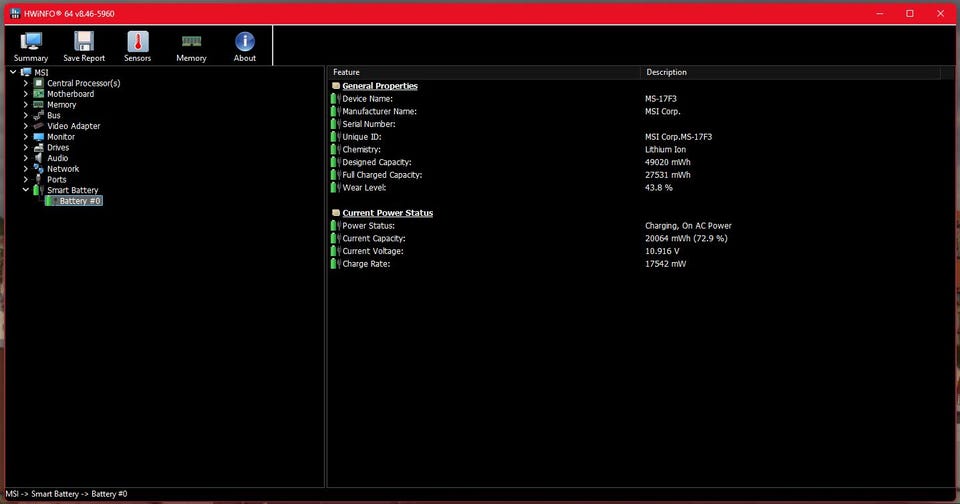The image size is (960, 504).
Task: Click battery icon beside Charge Rate row
Action: click(336, 264)
